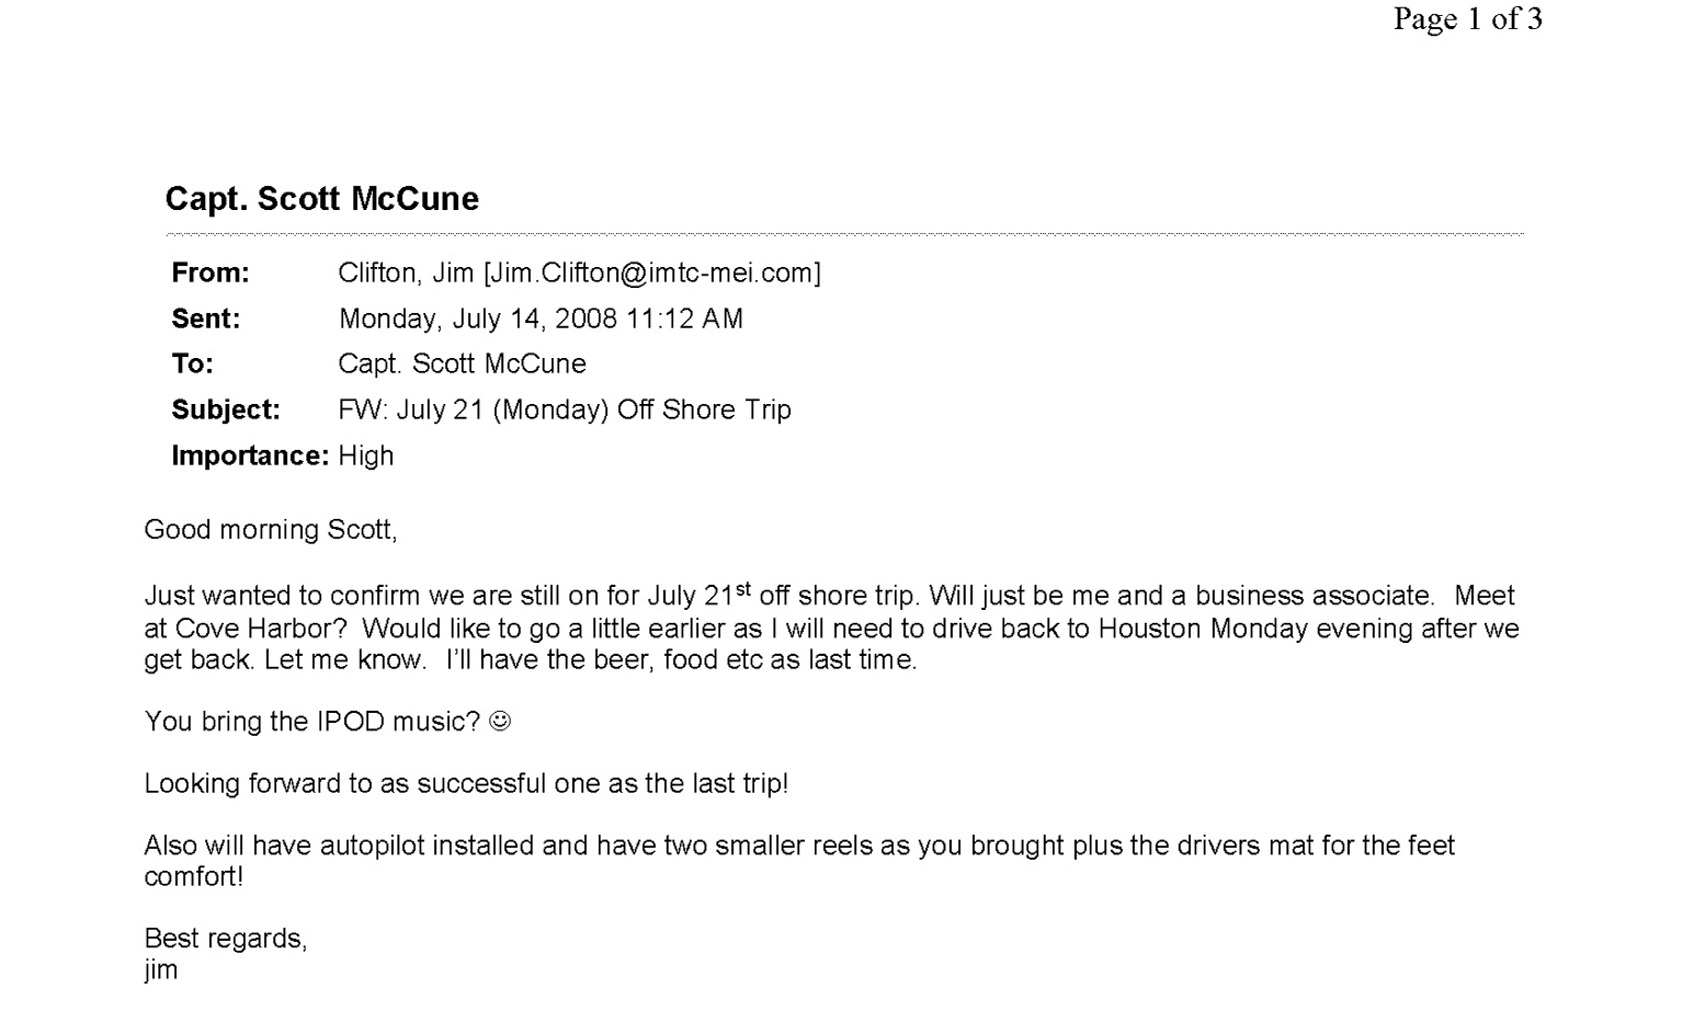Click the Importance: label
This screenshot has height=1019, width=1684.
point(250,456)
